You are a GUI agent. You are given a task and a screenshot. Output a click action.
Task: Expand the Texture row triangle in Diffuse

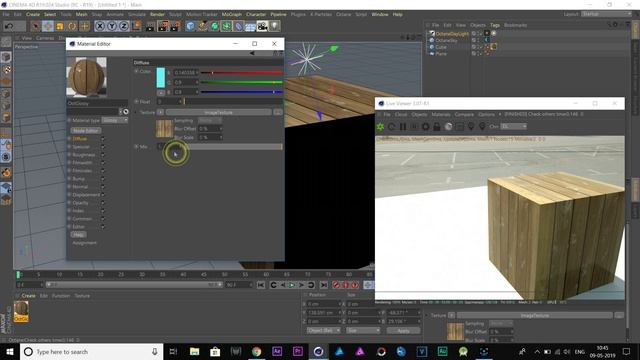[x=136, y=112]
